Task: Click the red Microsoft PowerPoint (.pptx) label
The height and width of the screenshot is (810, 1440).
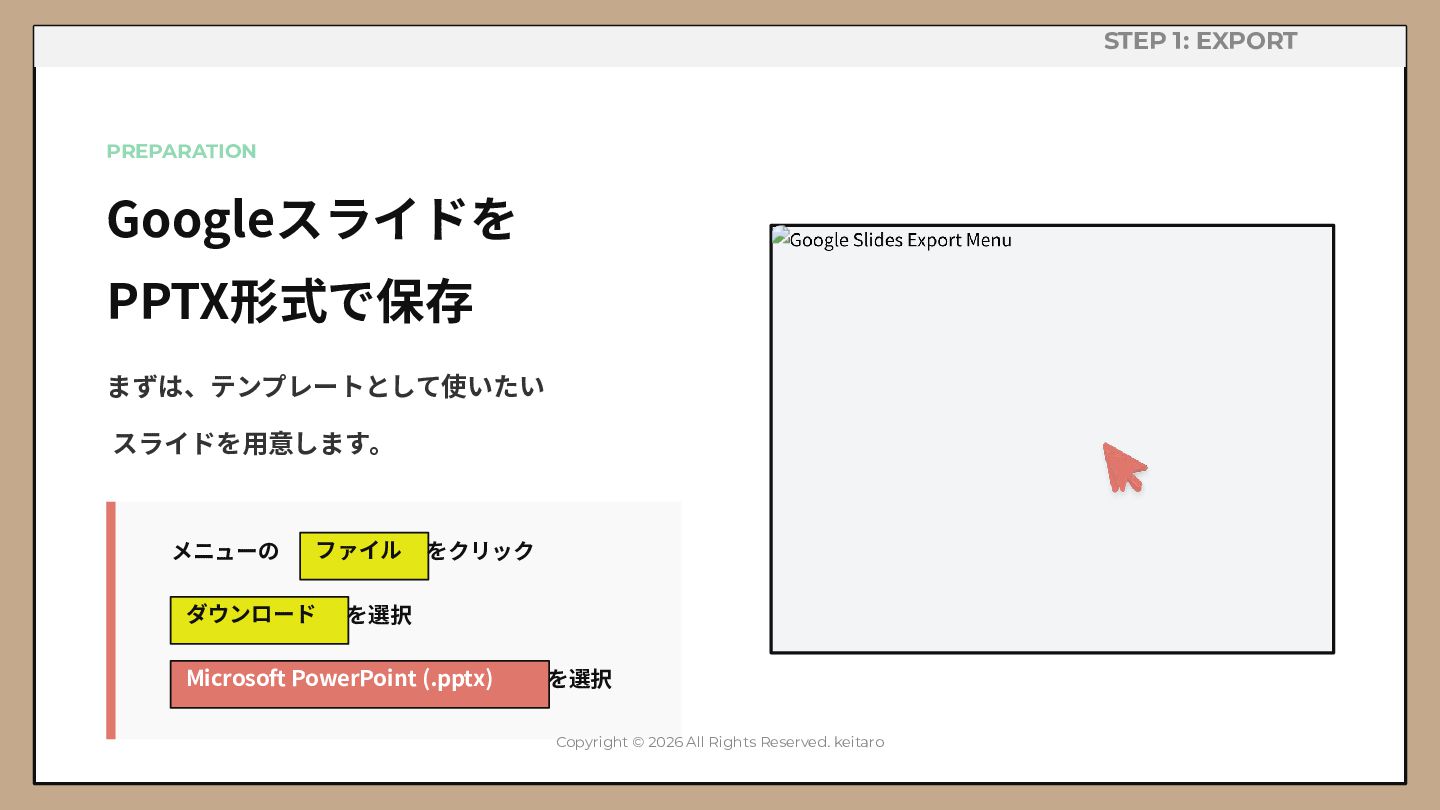Action: coord(360,684)
